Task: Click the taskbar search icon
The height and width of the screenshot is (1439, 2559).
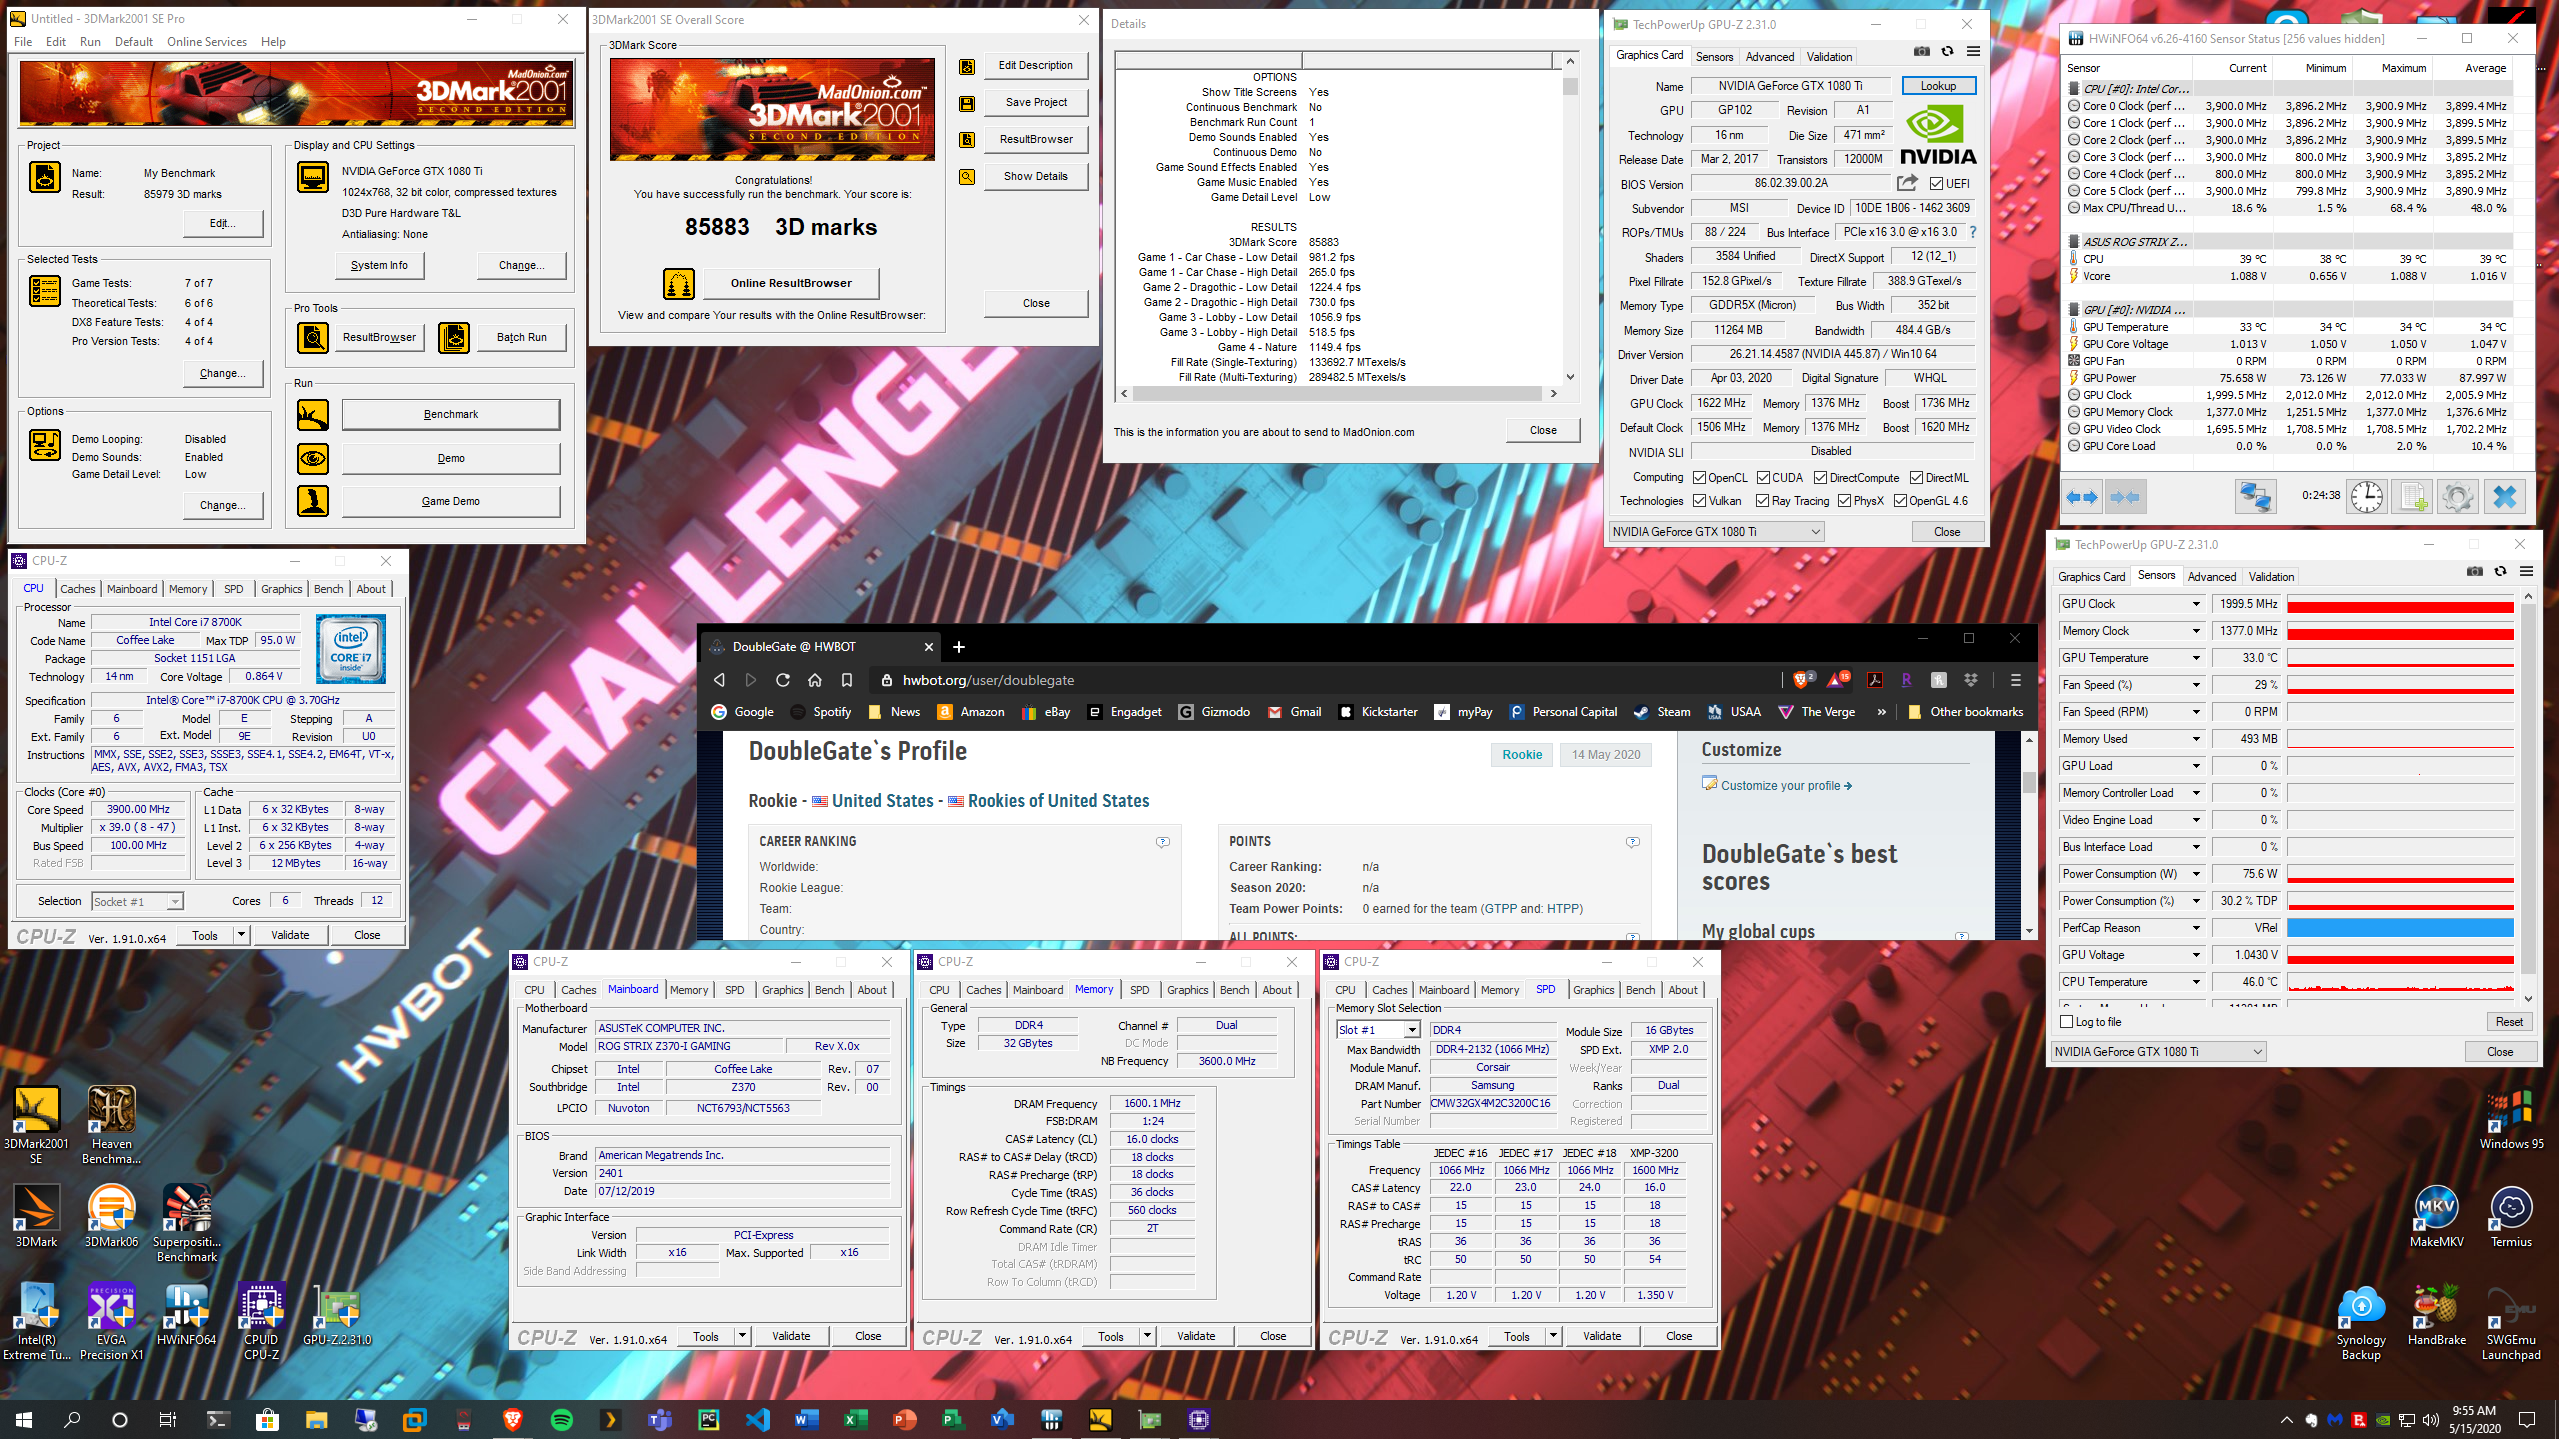Action: click(72, 1419)
